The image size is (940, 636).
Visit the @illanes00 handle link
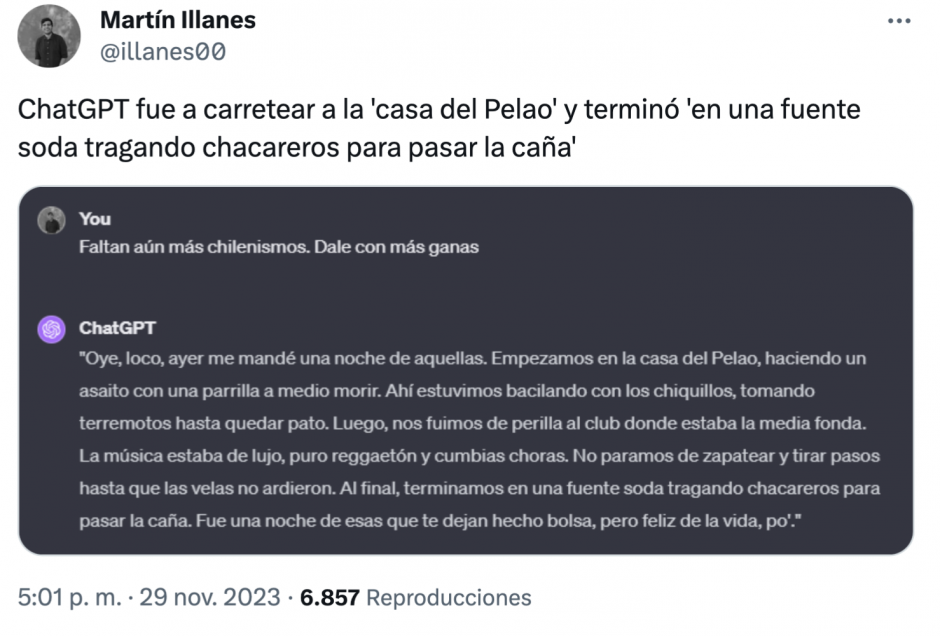[x=162, y=51]
